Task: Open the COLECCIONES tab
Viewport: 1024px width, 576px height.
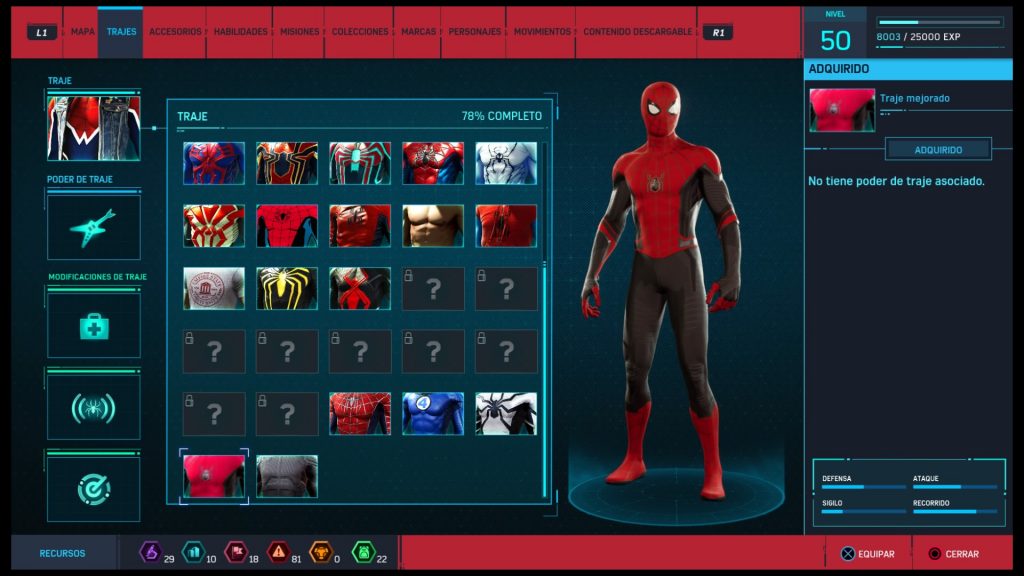Action: (x=359, y=31)
